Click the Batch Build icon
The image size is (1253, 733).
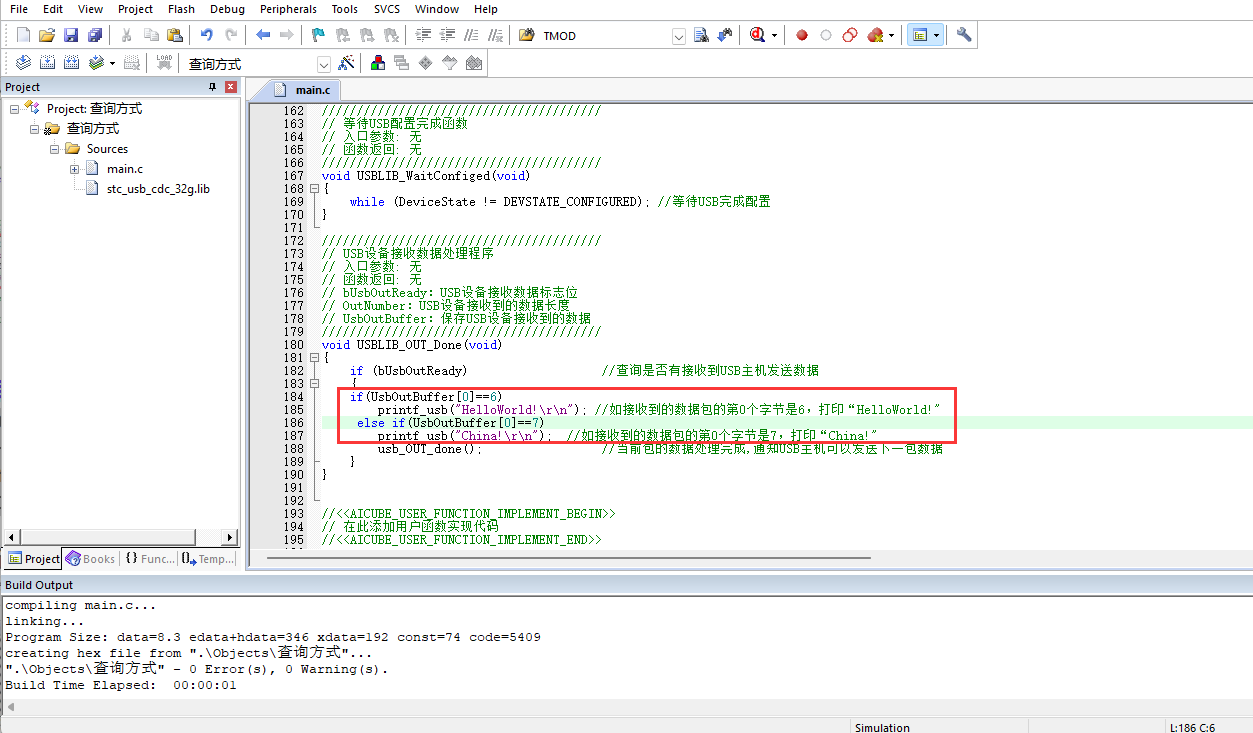(x=96, y=63)
